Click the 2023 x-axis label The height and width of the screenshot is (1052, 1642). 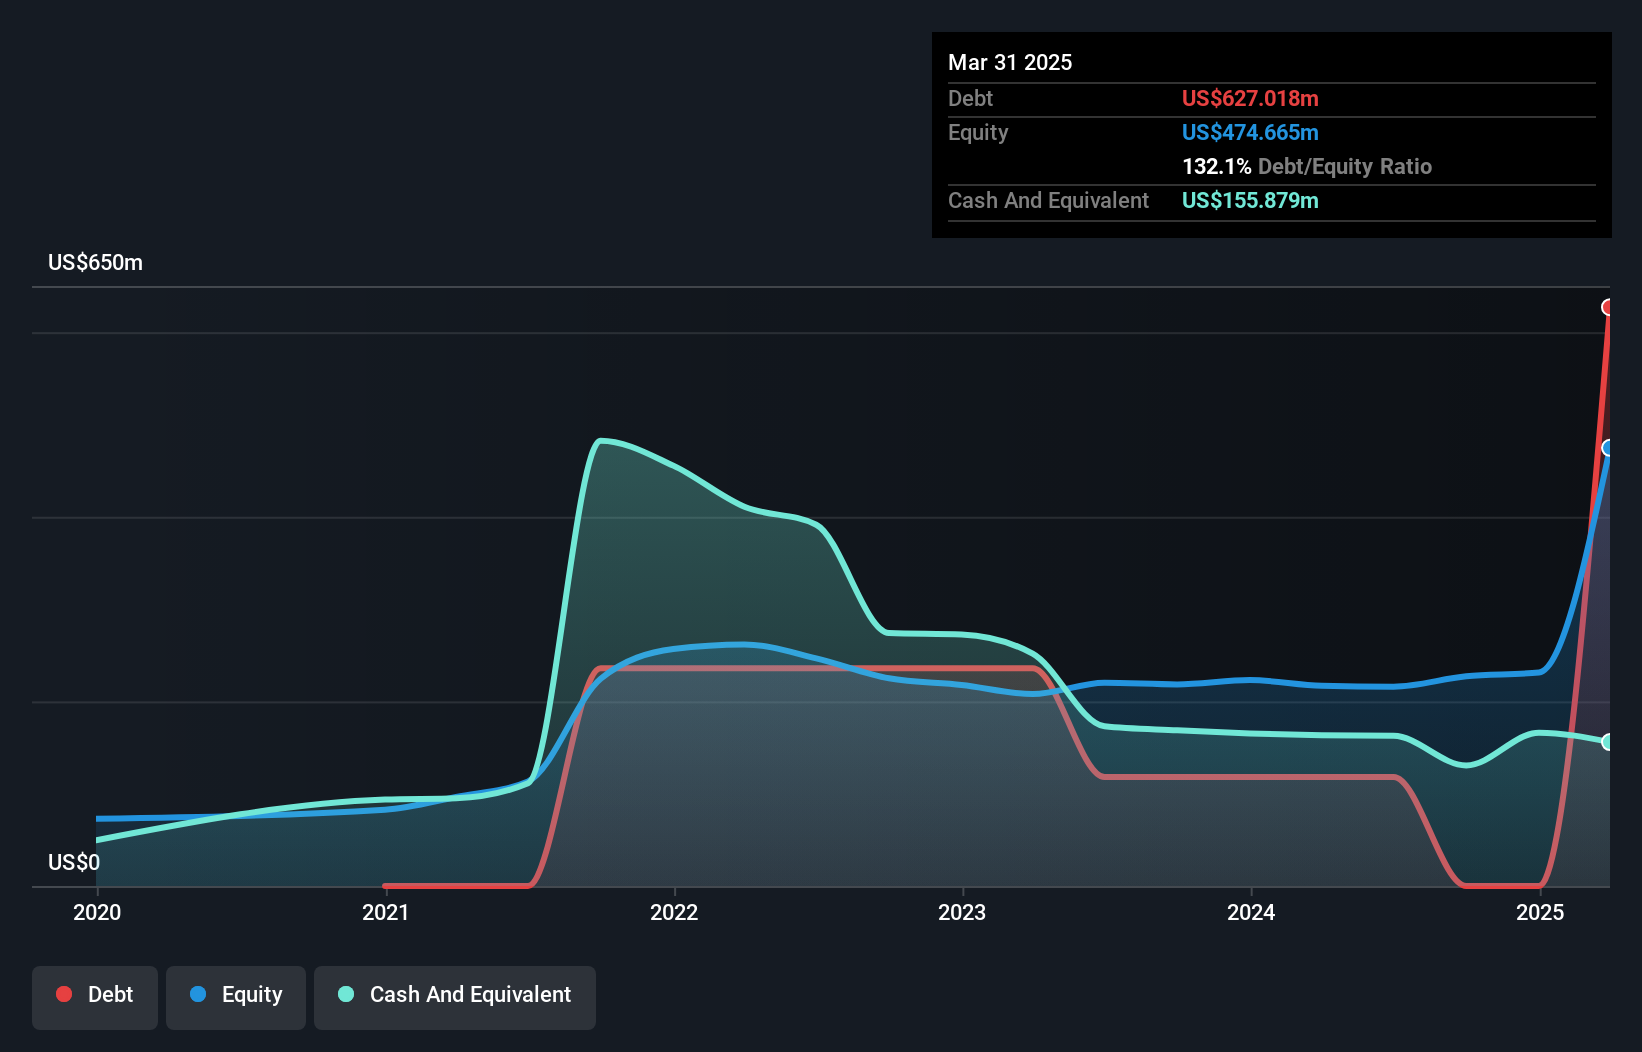tap(962, 912)
